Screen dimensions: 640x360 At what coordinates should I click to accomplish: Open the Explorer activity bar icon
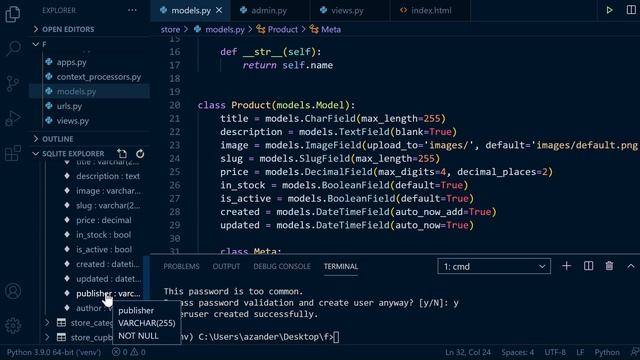13,14
